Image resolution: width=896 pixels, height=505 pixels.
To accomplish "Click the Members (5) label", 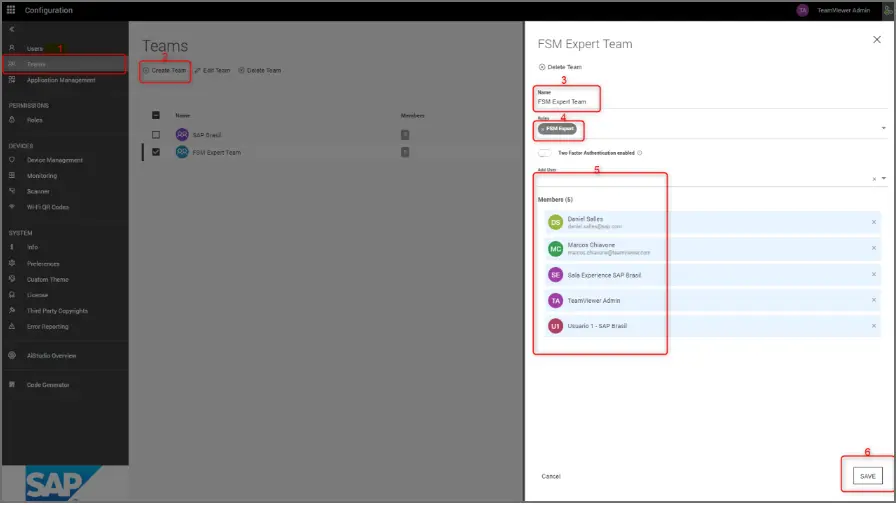I will tap(555, 199).
